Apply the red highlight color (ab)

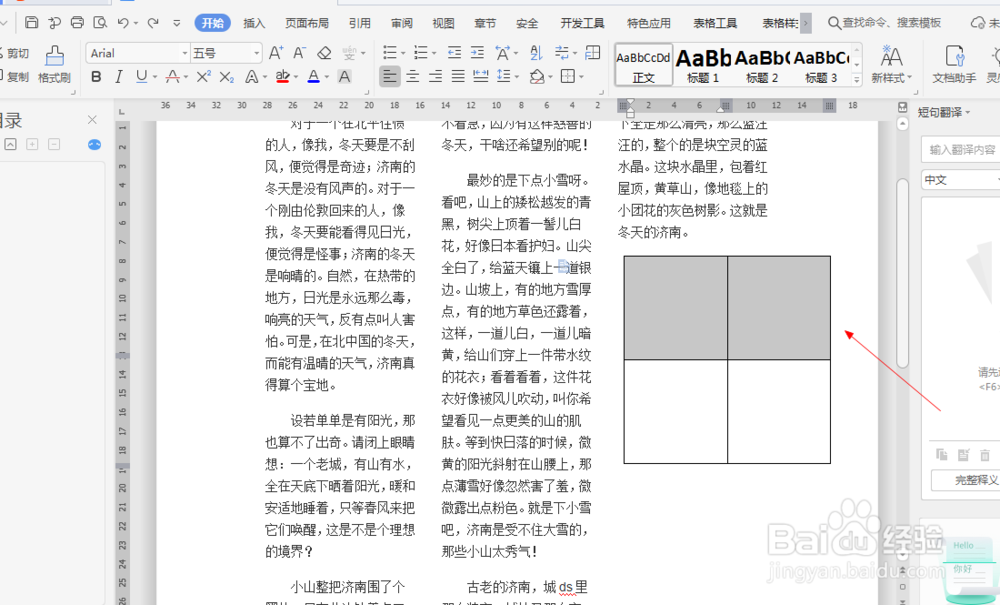tap(283, 77)
